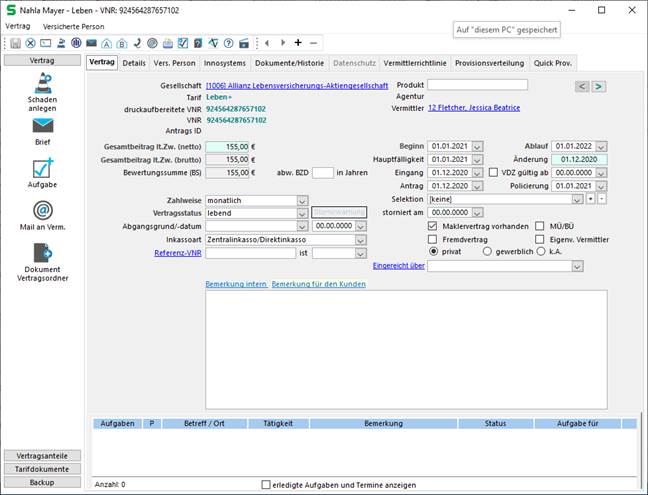The image size is (648, 495).
Task: Click the Schaden anlegen sidebar icon
Action: [42, 84]
